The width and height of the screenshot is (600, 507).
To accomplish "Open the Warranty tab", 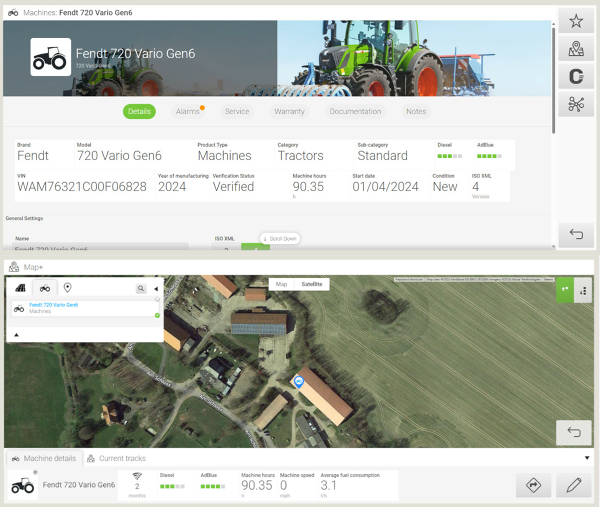I will pyautogui.click(x=289, y=111).
